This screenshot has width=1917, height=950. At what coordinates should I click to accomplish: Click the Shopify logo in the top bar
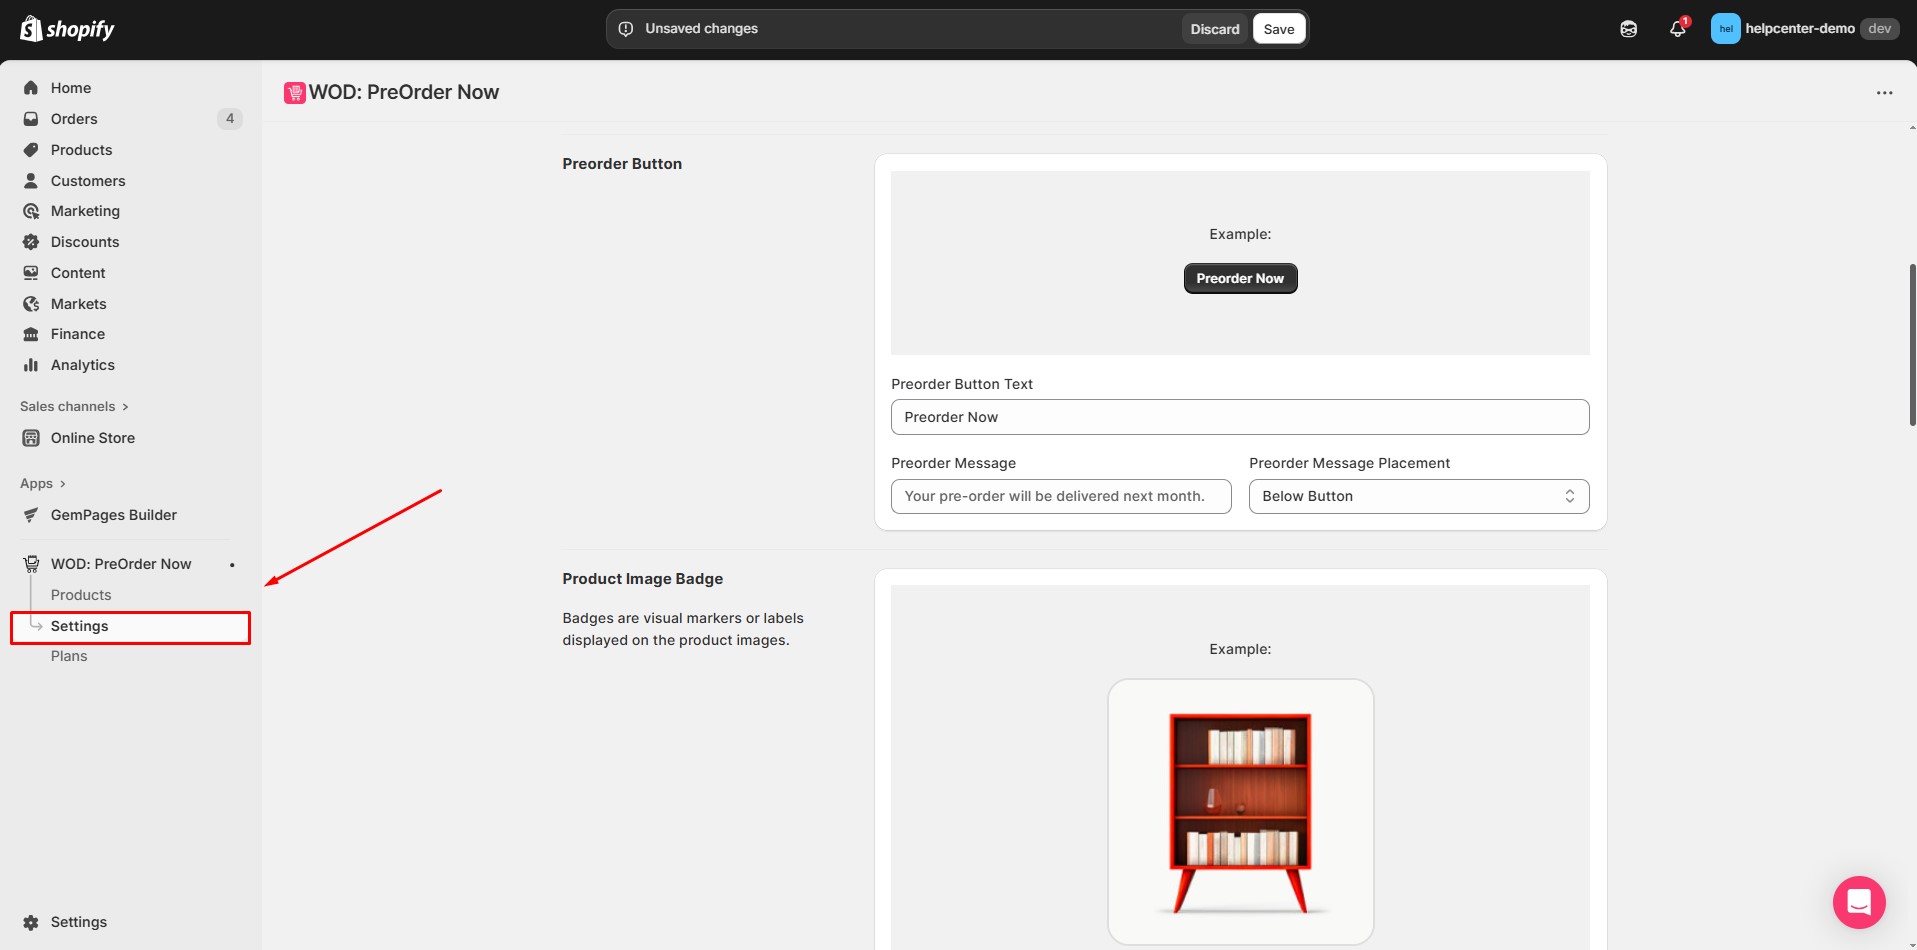click(67, 29)
